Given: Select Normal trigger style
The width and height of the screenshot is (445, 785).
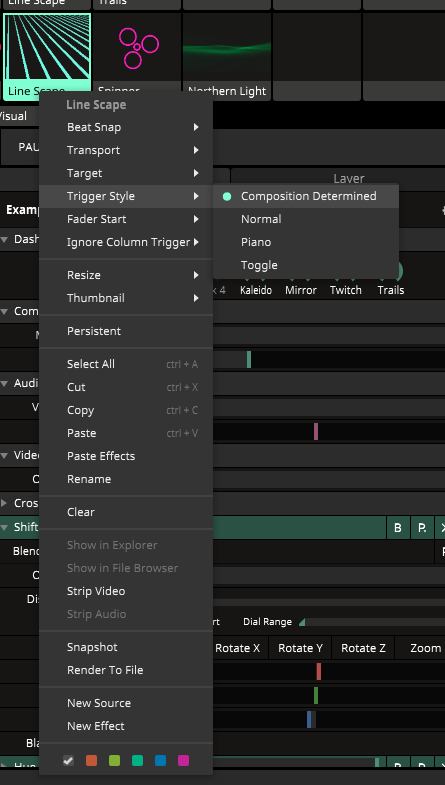Looking at the screenshot, I should click(306, 219).
